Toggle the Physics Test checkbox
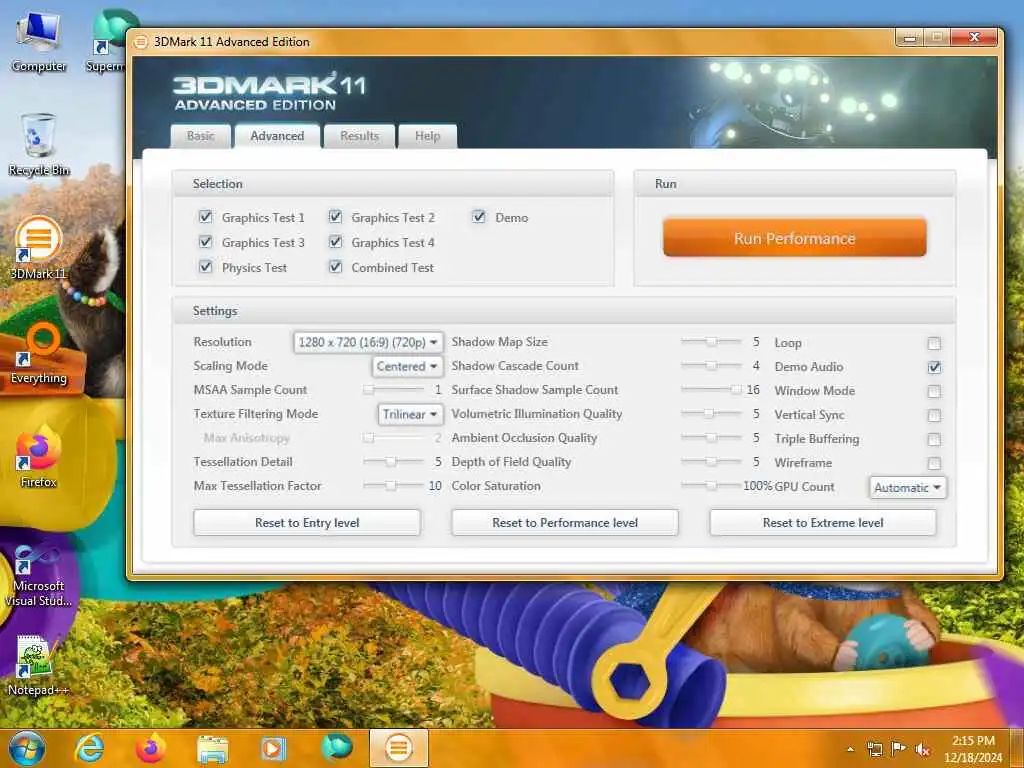 click(x=206, y=266)
